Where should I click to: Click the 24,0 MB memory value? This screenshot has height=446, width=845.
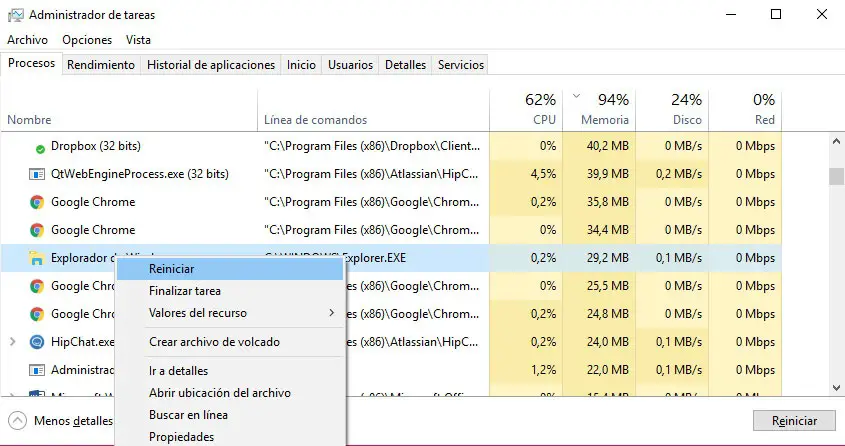point(607,342)
